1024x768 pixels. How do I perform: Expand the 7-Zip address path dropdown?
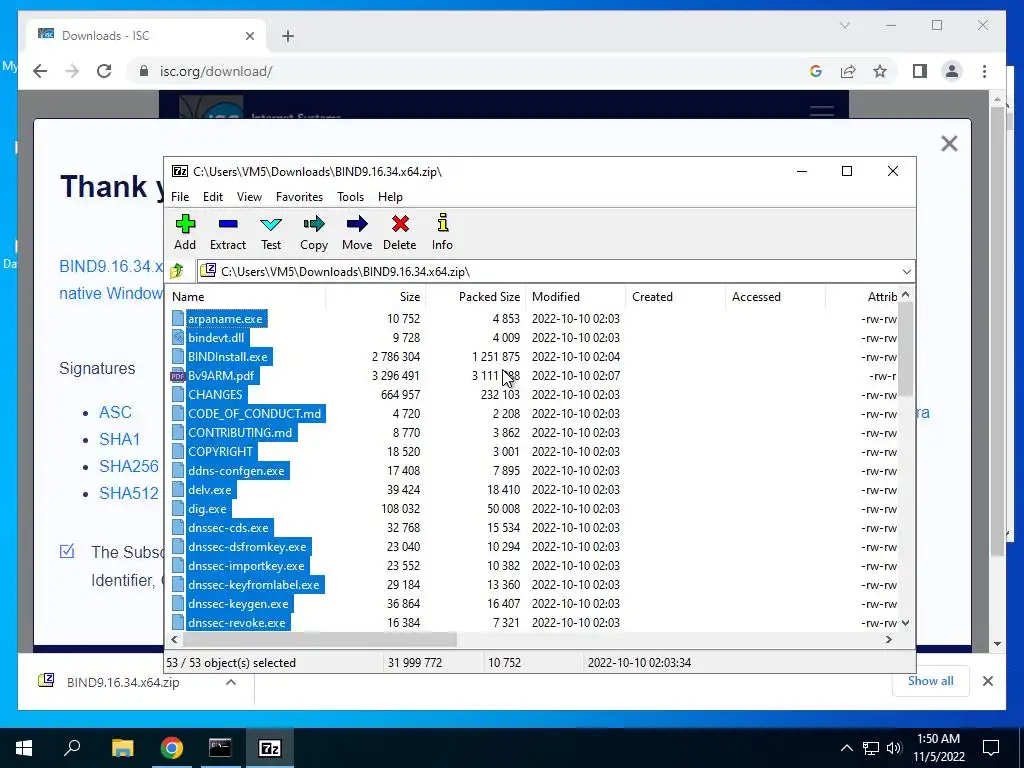(x=906, y=272)
